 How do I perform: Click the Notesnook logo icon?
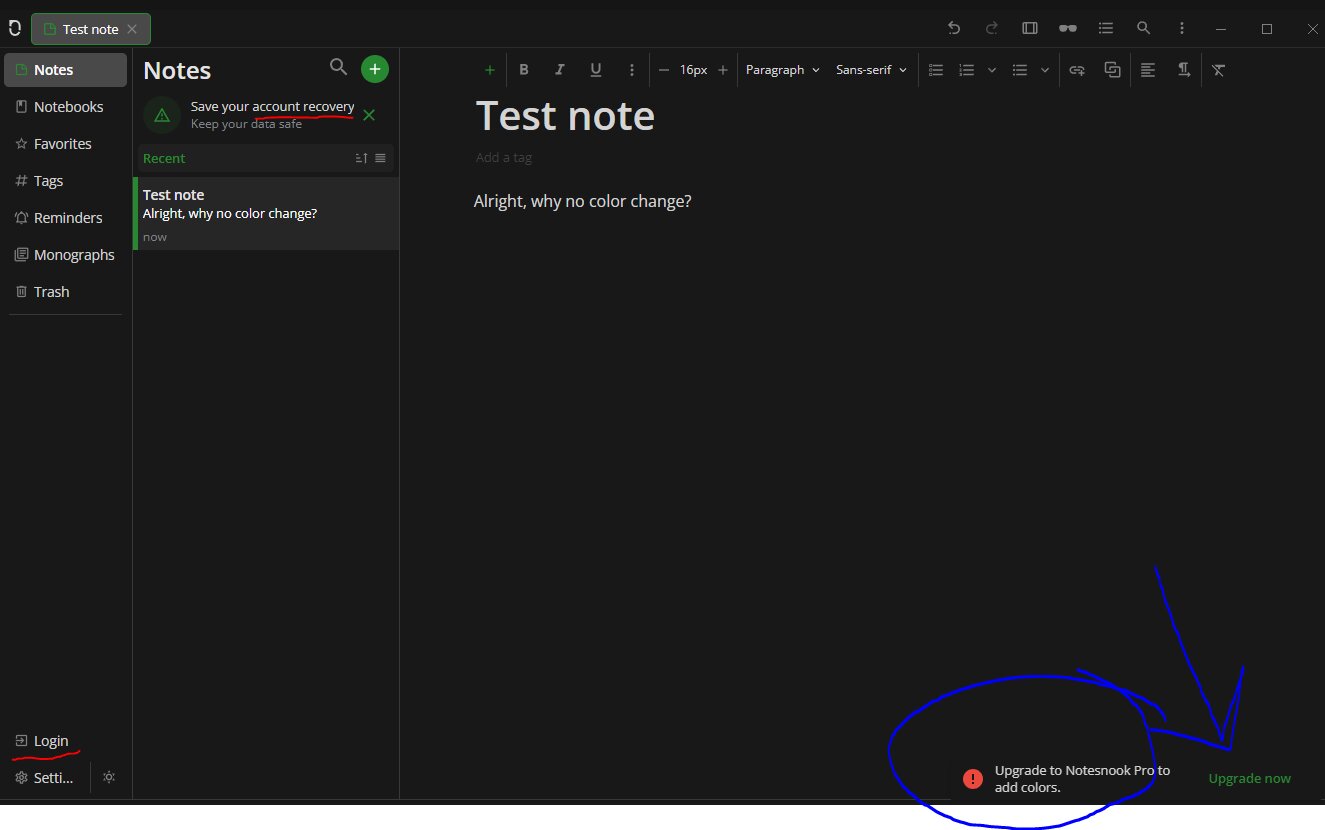pyautogui.click(x=15, y=28)
